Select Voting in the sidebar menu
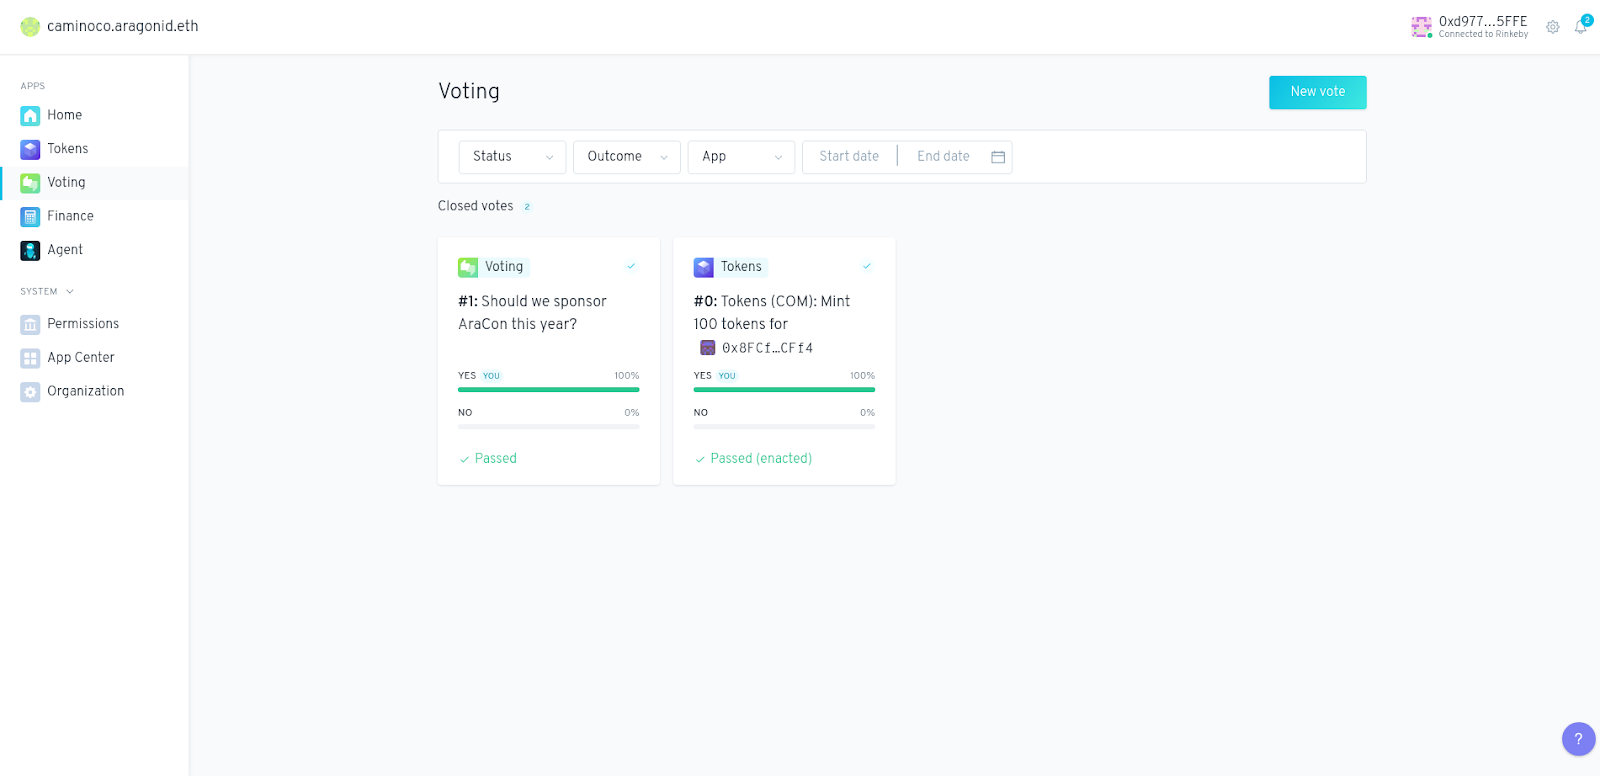 [66, 183]
